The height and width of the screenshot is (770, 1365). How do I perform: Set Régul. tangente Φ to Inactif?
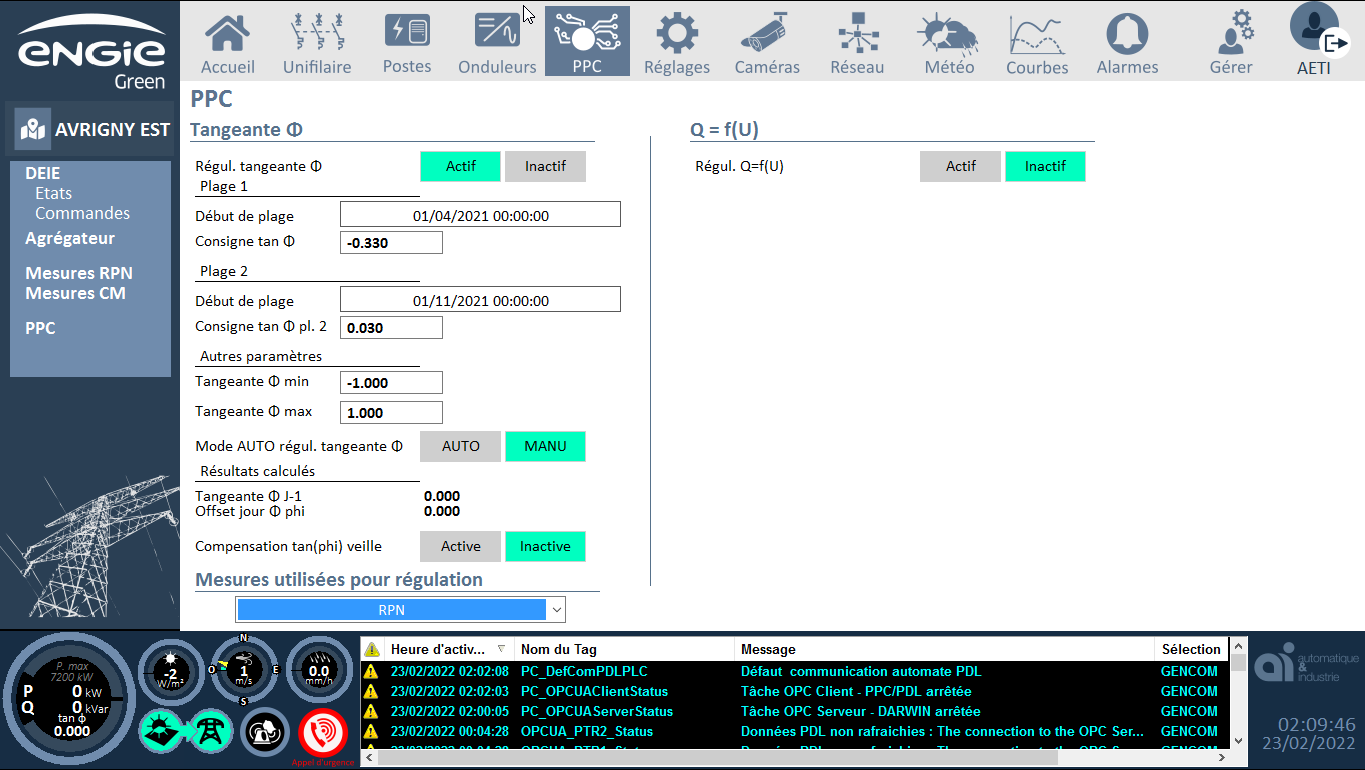click(545, 167)
